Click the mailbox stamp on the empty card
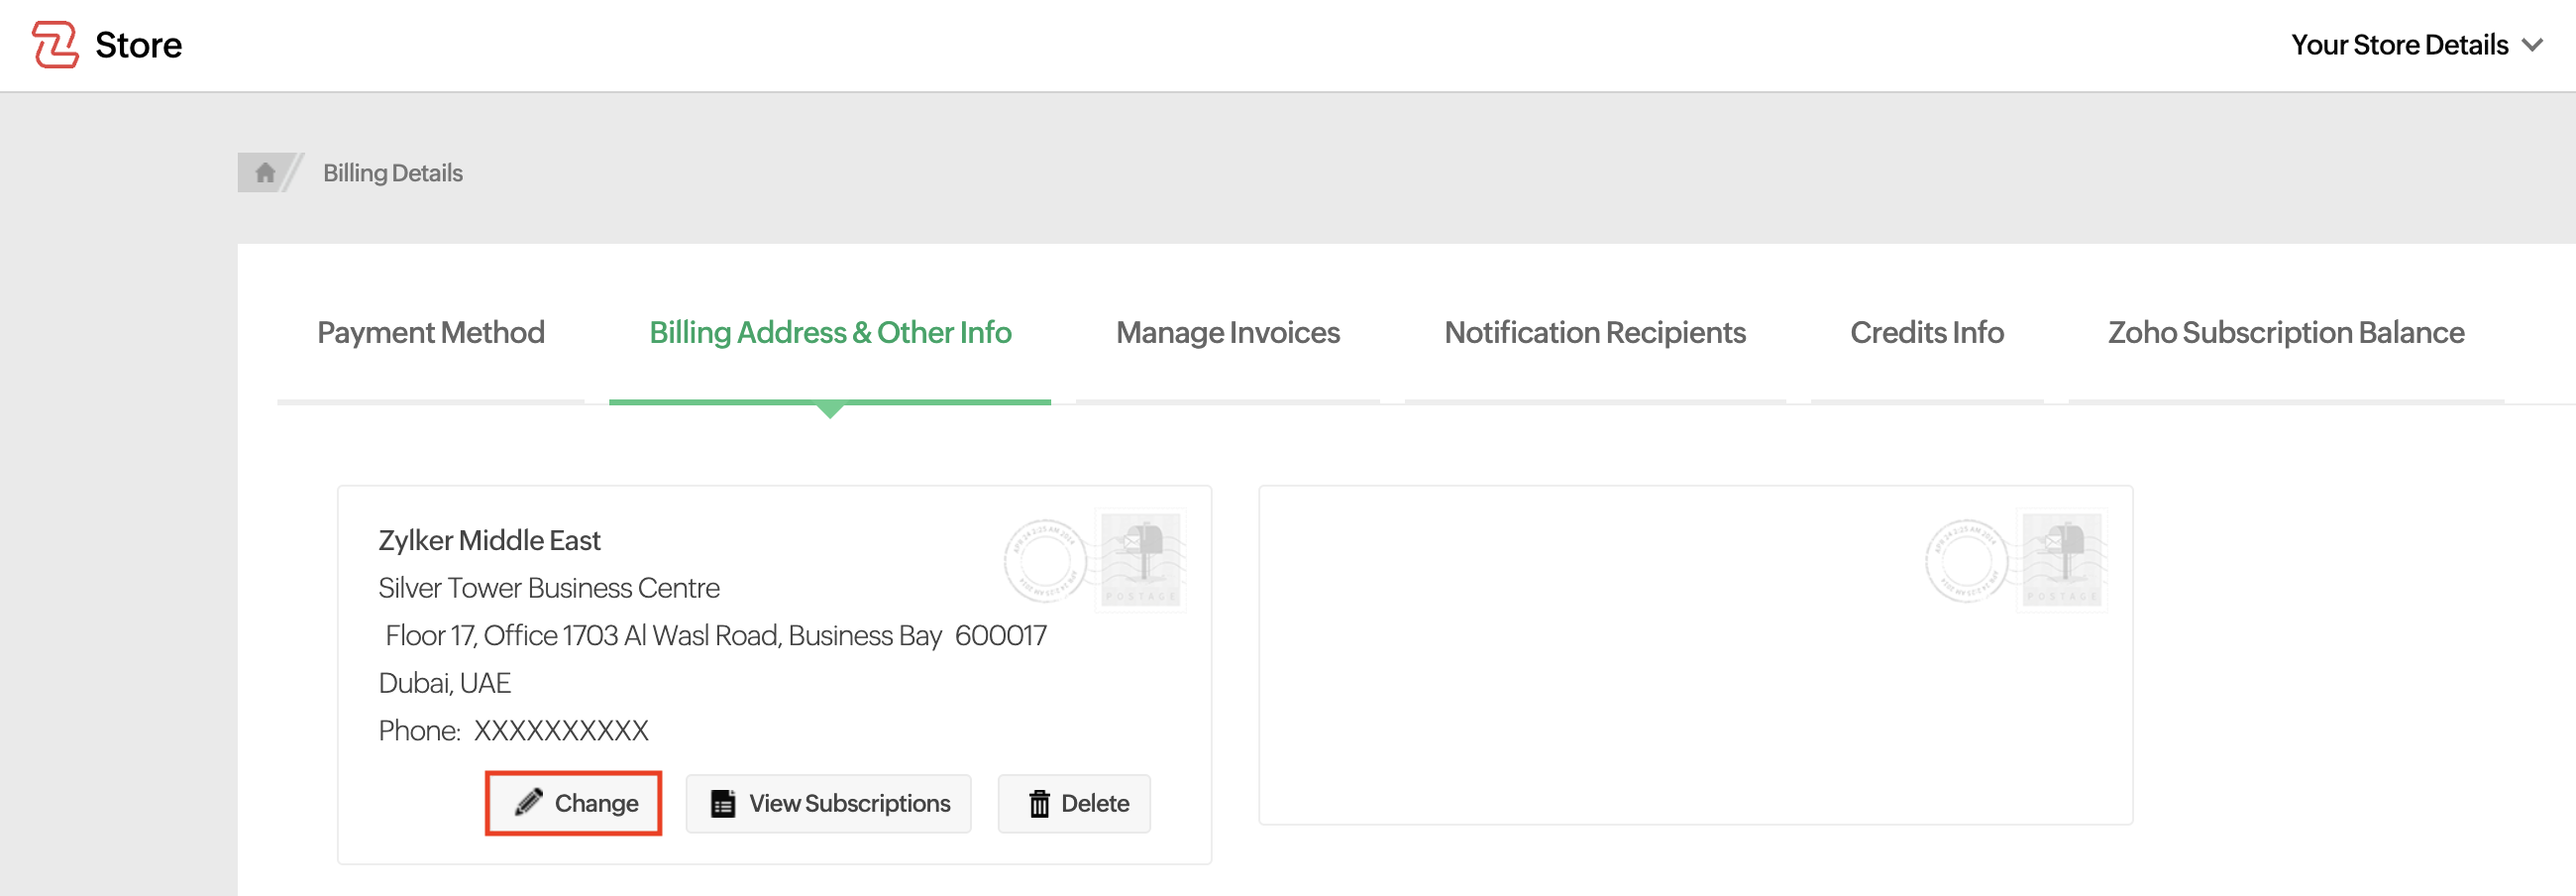Viewport: 2576px width, 896px height. pos(2062,560)
